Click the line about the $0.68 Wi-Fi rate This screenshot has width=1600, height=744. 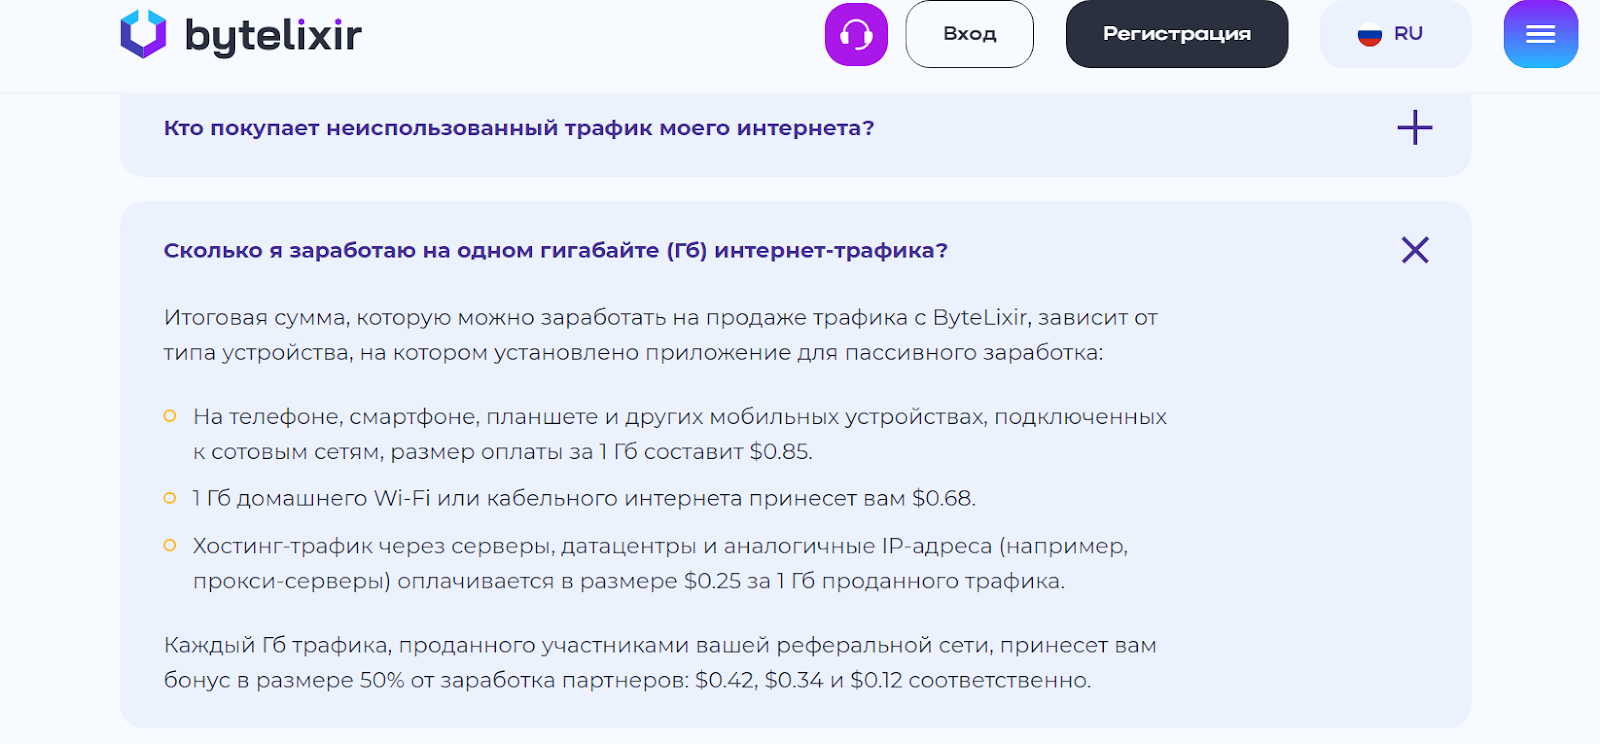click(584, 498)
